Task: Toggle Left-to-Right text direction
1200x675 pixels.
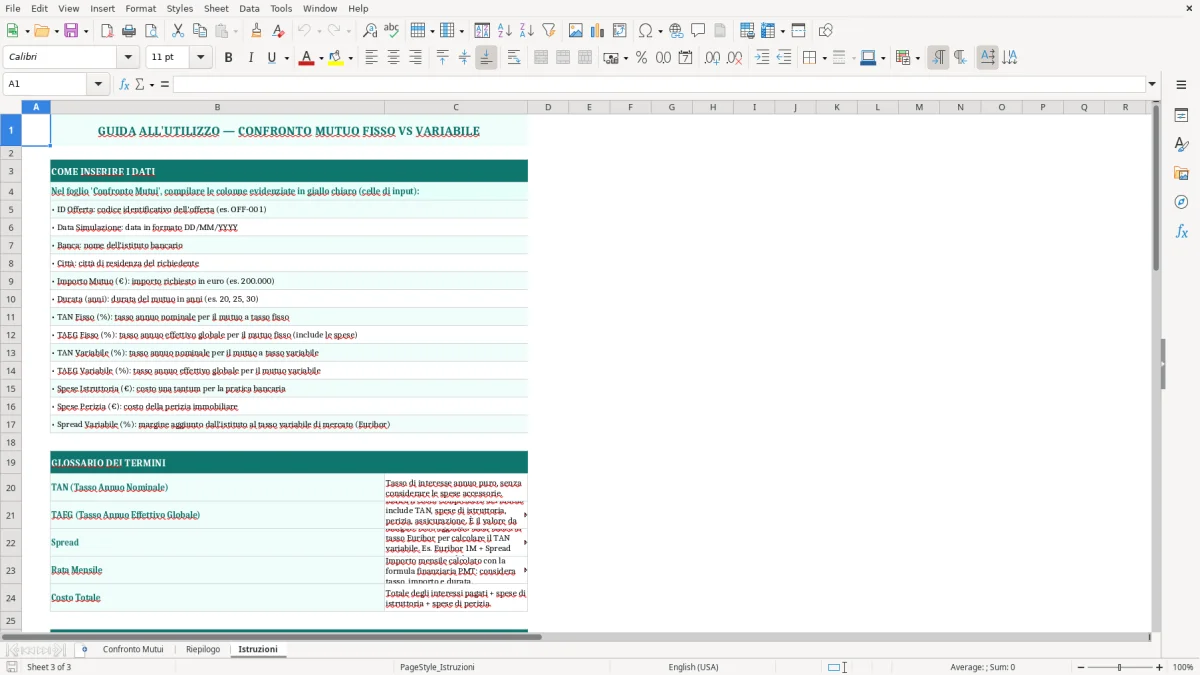Action: (x=938, y=58)
